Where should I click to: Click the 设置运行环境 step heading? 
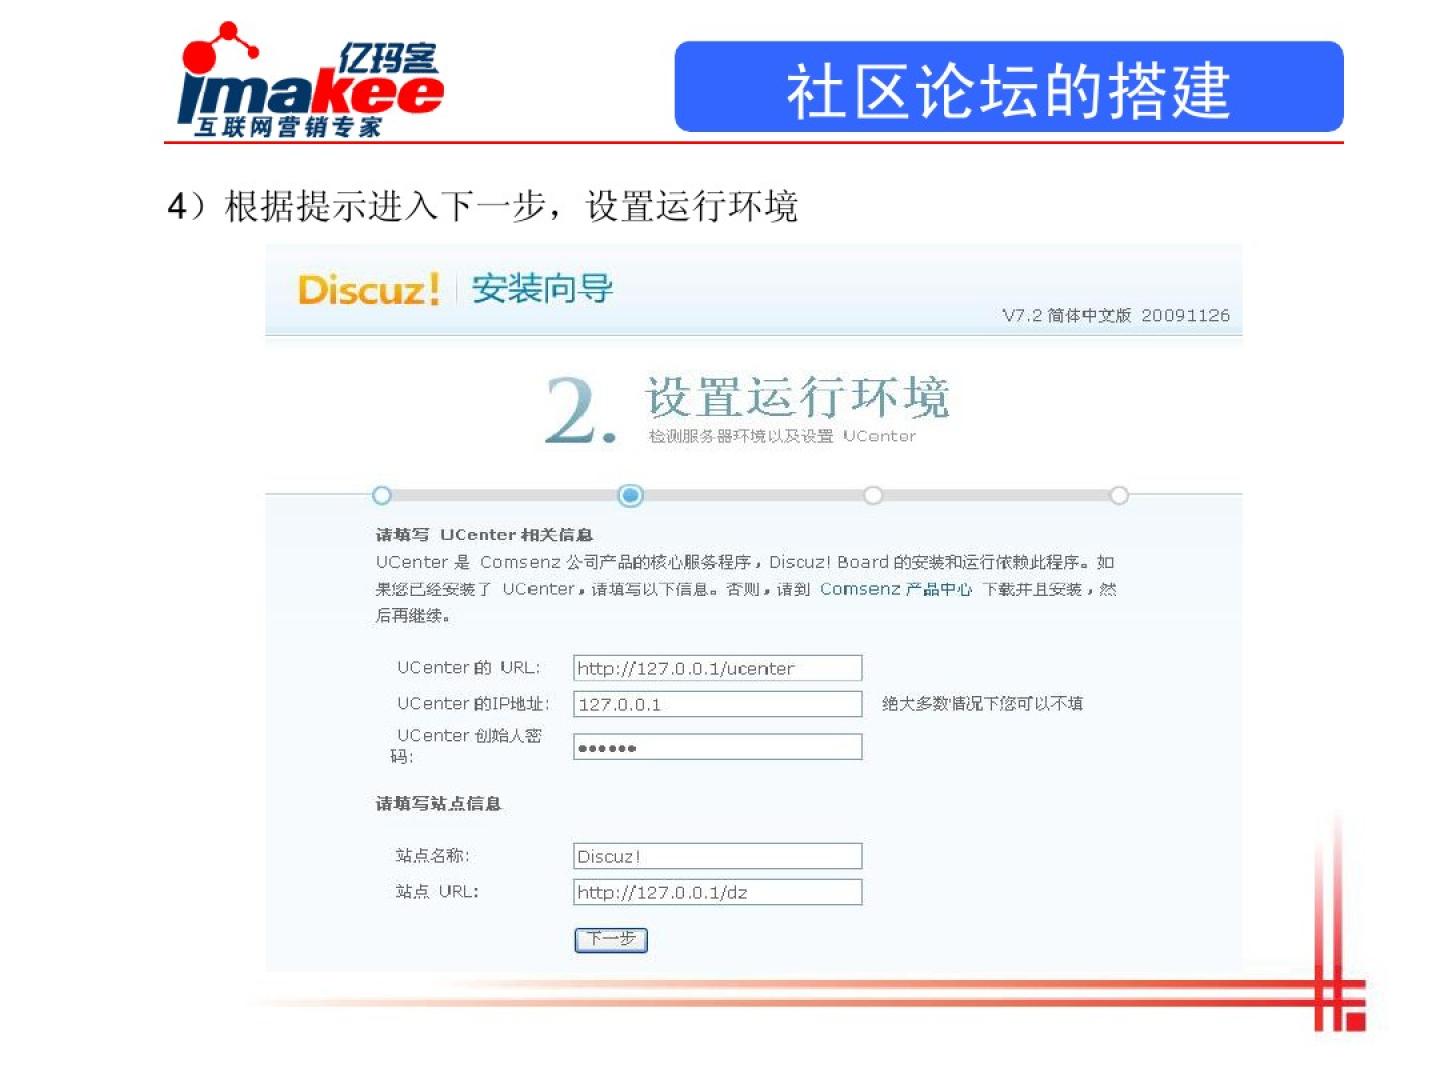click(797, 397)
